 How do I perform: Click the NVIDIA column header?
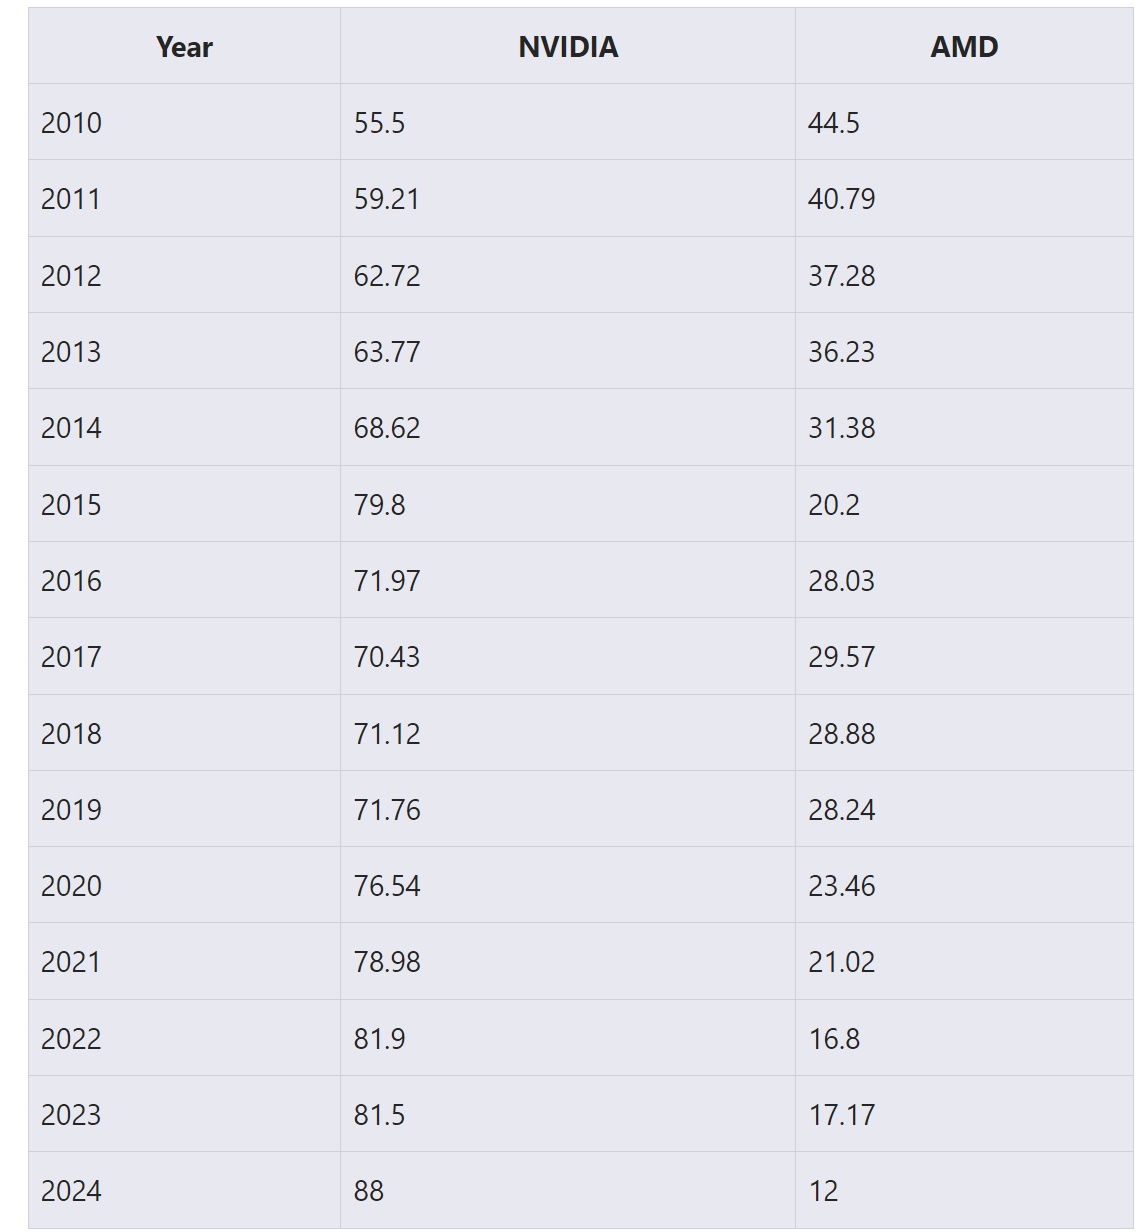tap(568, 47)
